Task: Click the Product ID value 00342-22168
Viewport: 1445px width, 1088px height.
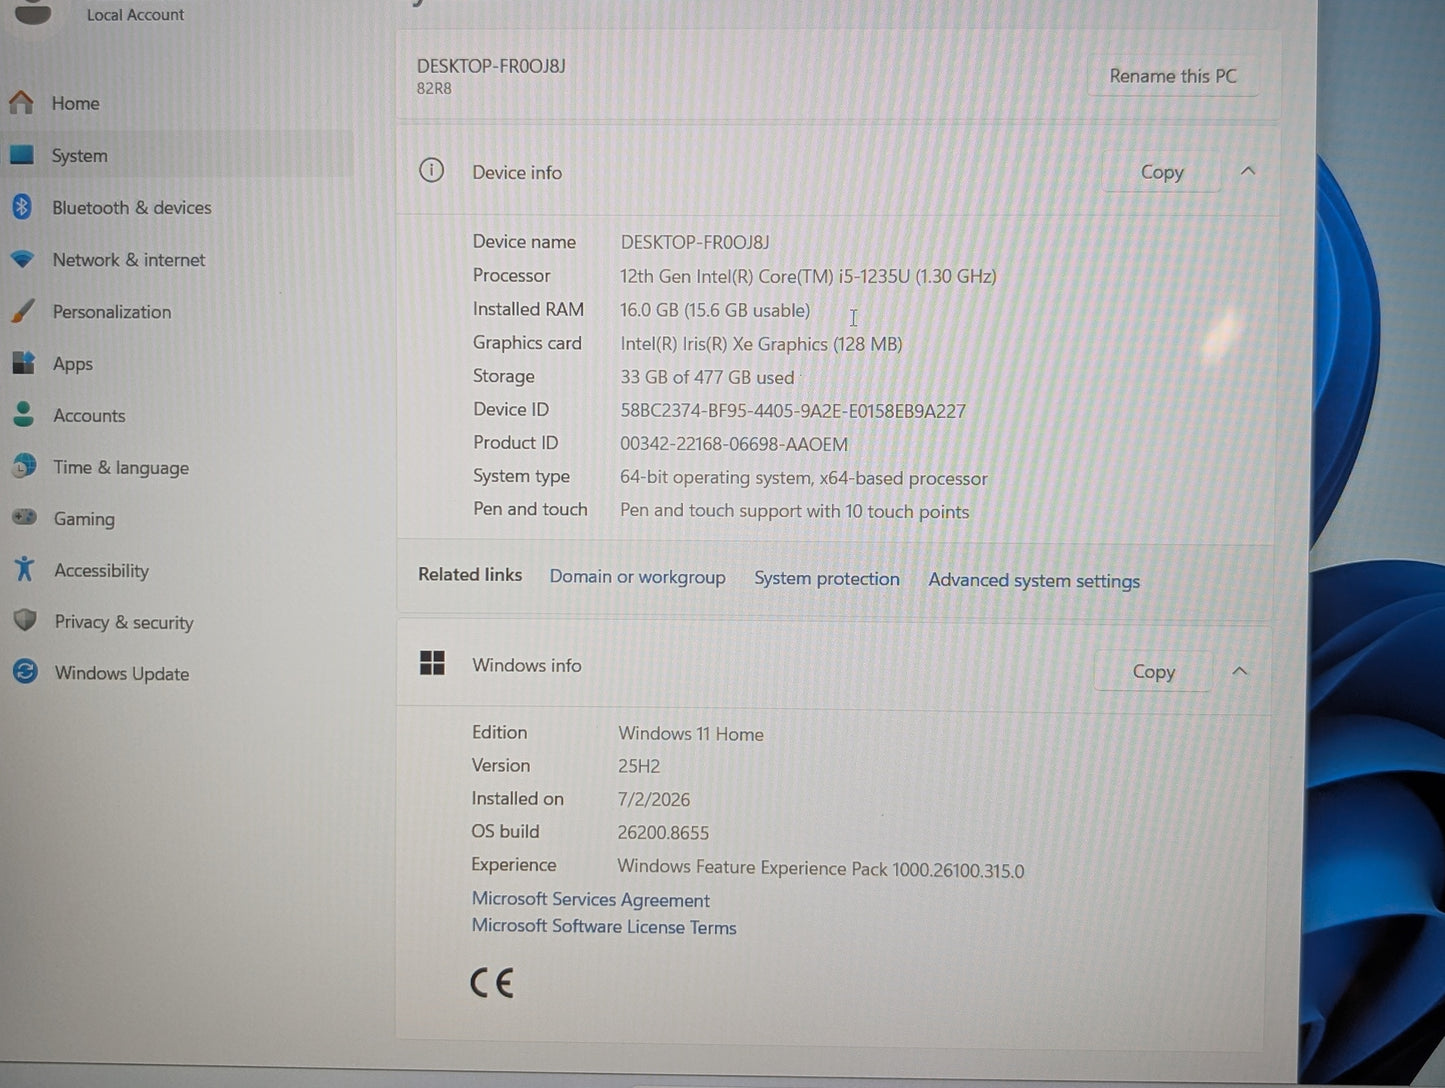Action: (x=734, y=444)
